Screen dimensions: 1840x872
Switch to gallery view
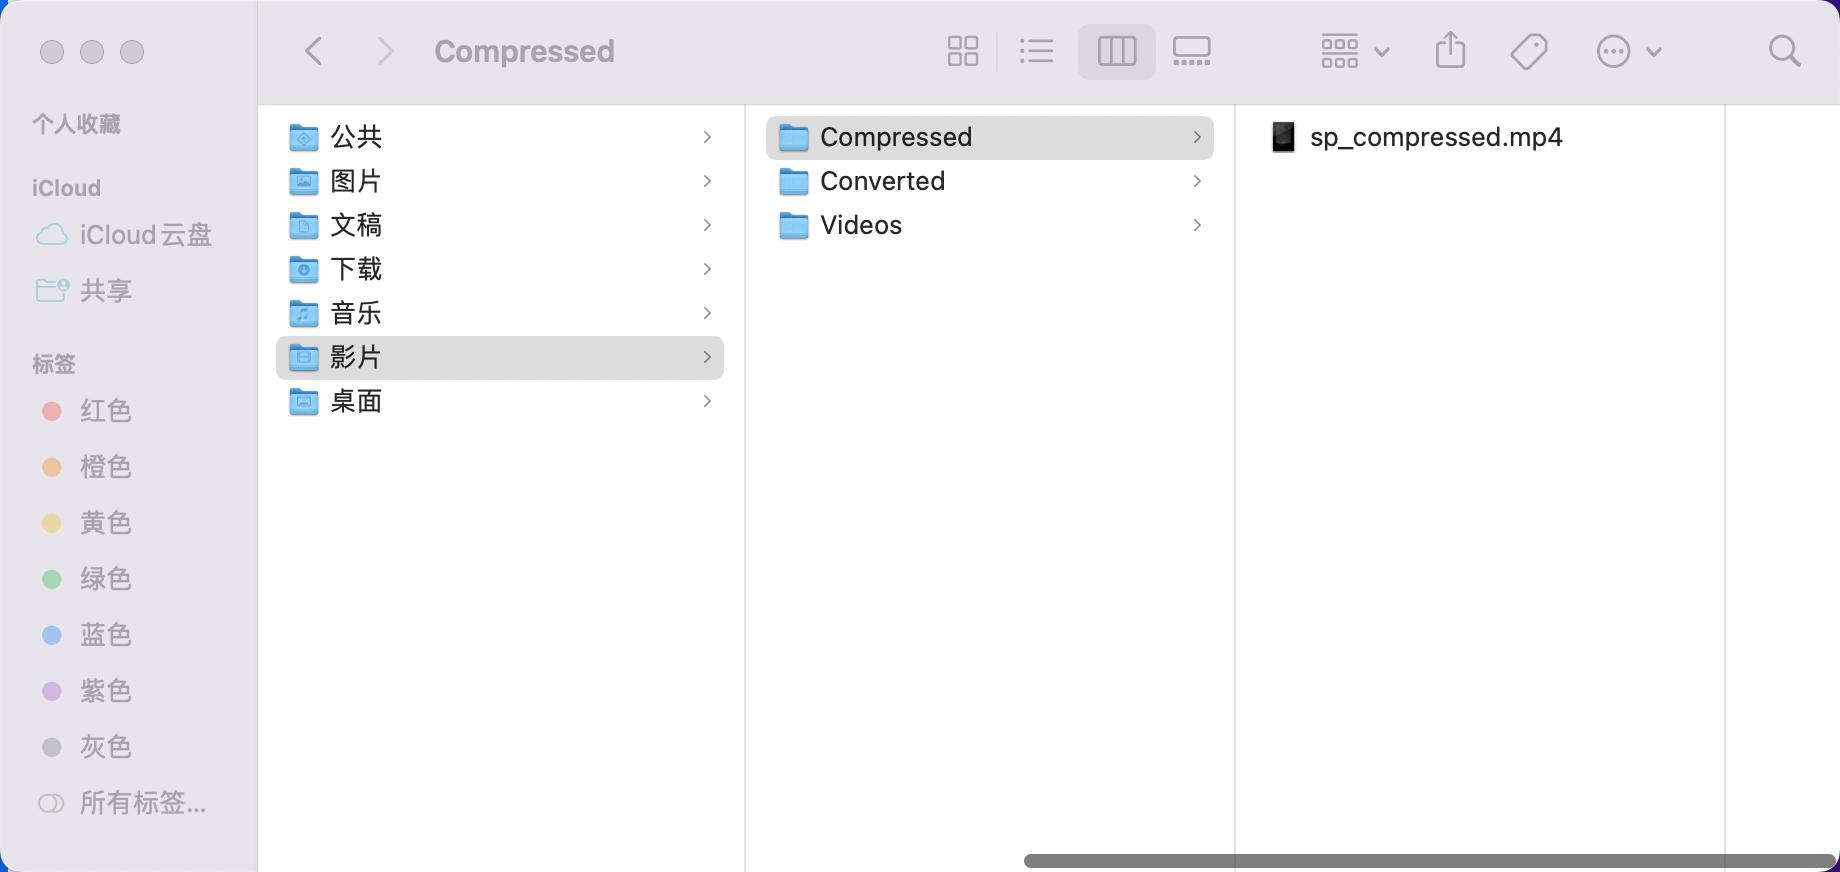pos(1191,51)
